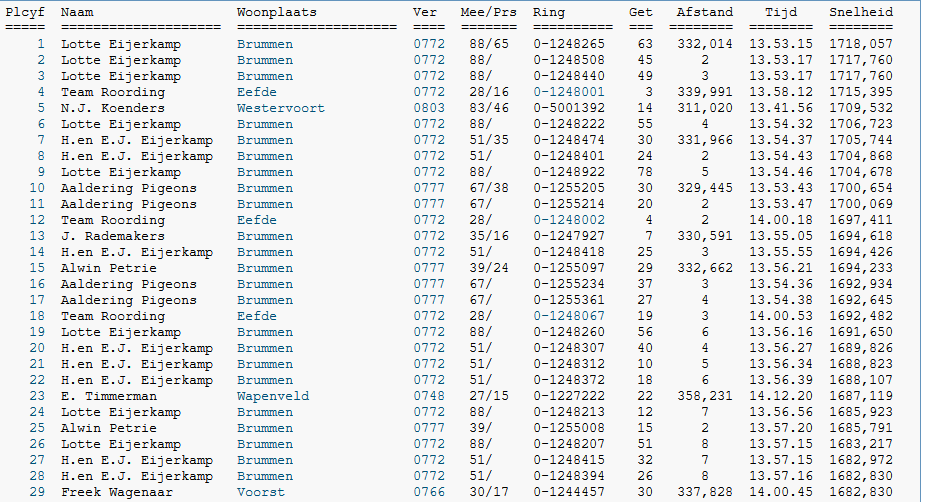
Task: Click Brummen link in J. Rademakers' row
Action: pyautogui.click(x=264, y=236)
